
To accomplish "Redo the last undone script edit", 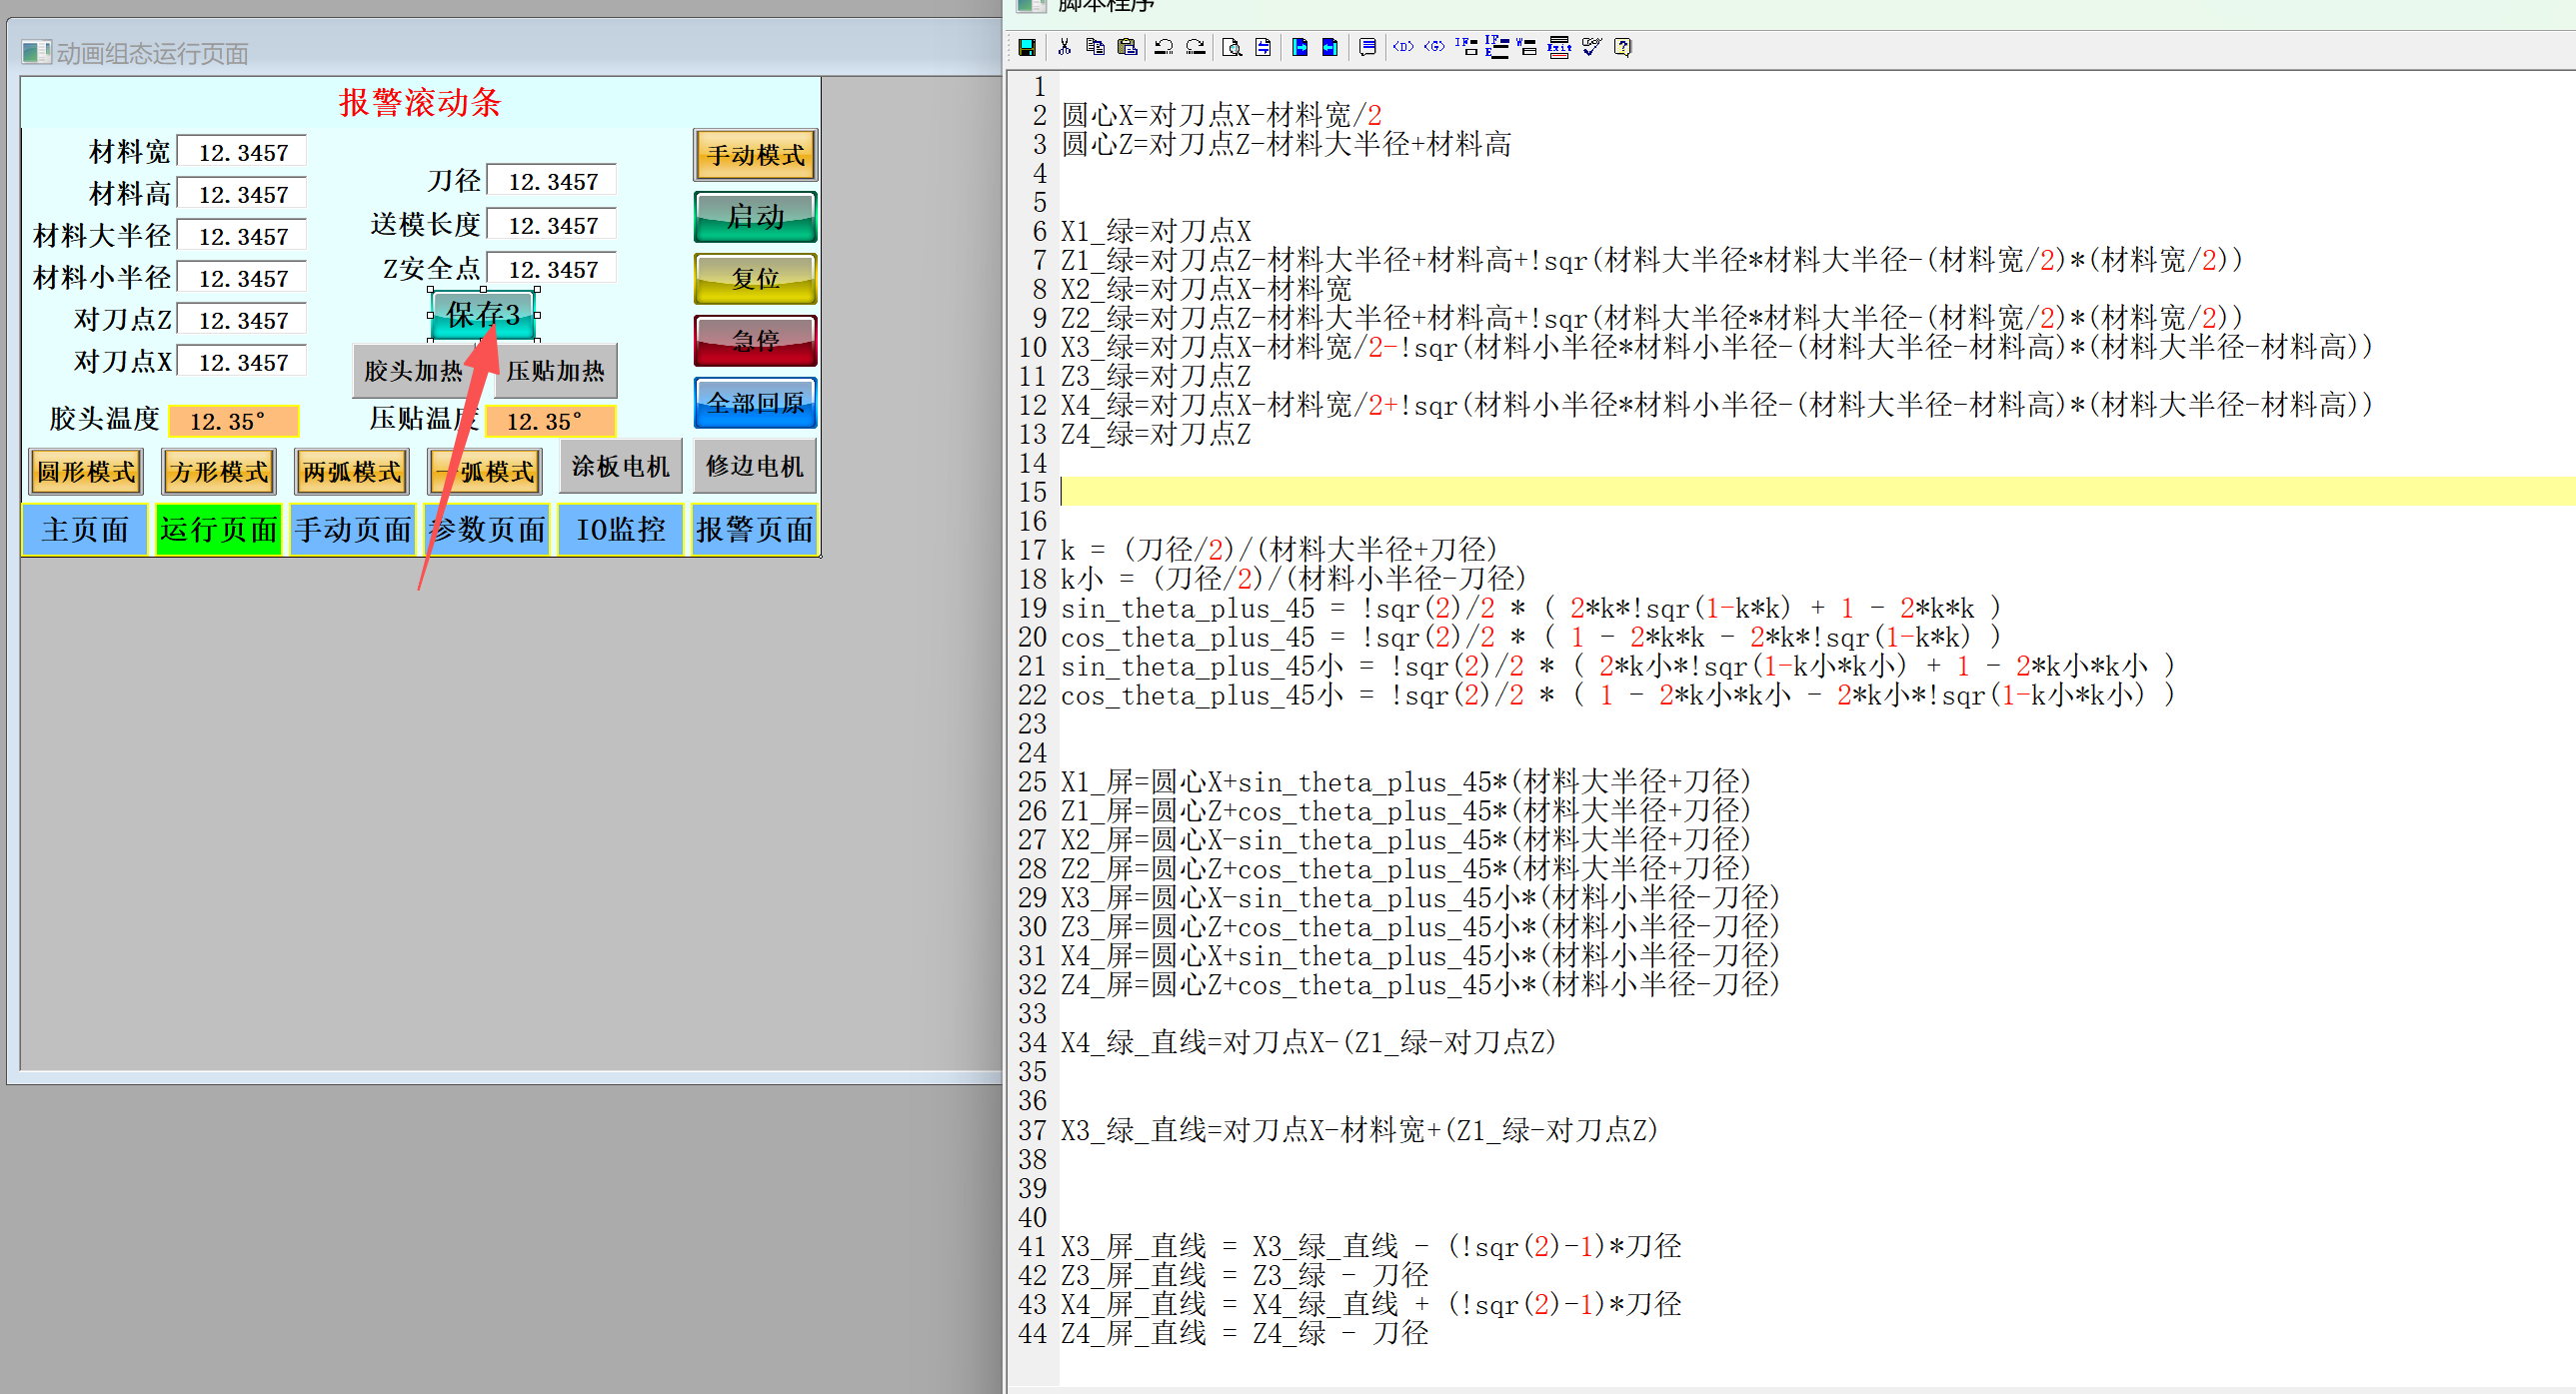I will [x=1195, y=47].
